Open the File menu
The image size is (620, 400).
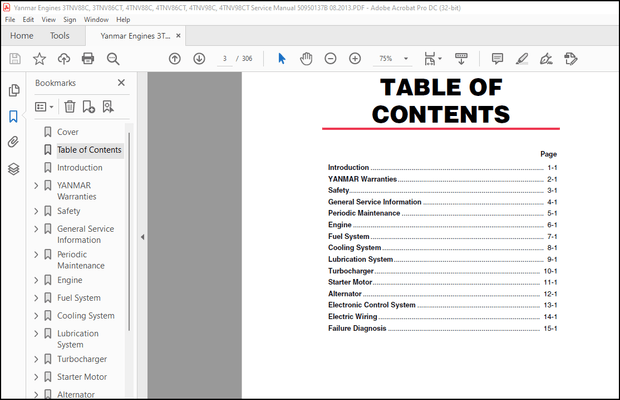coord(10,19)
